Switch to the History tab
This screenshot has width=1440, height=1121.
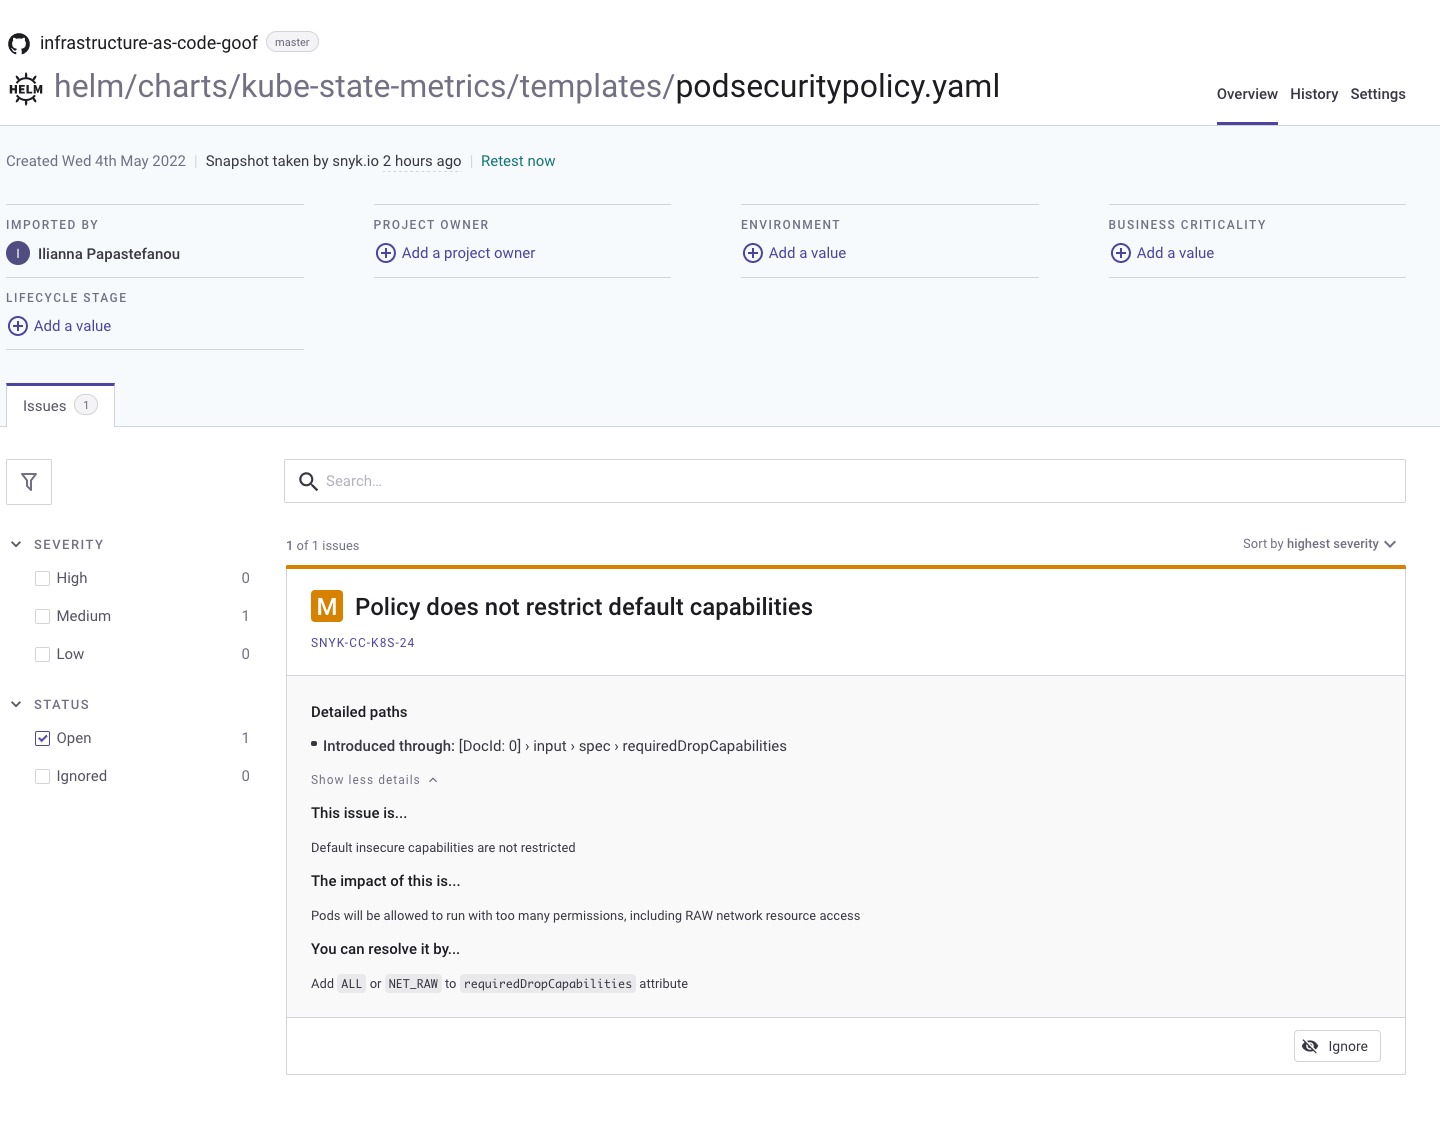coord(1314,94)
